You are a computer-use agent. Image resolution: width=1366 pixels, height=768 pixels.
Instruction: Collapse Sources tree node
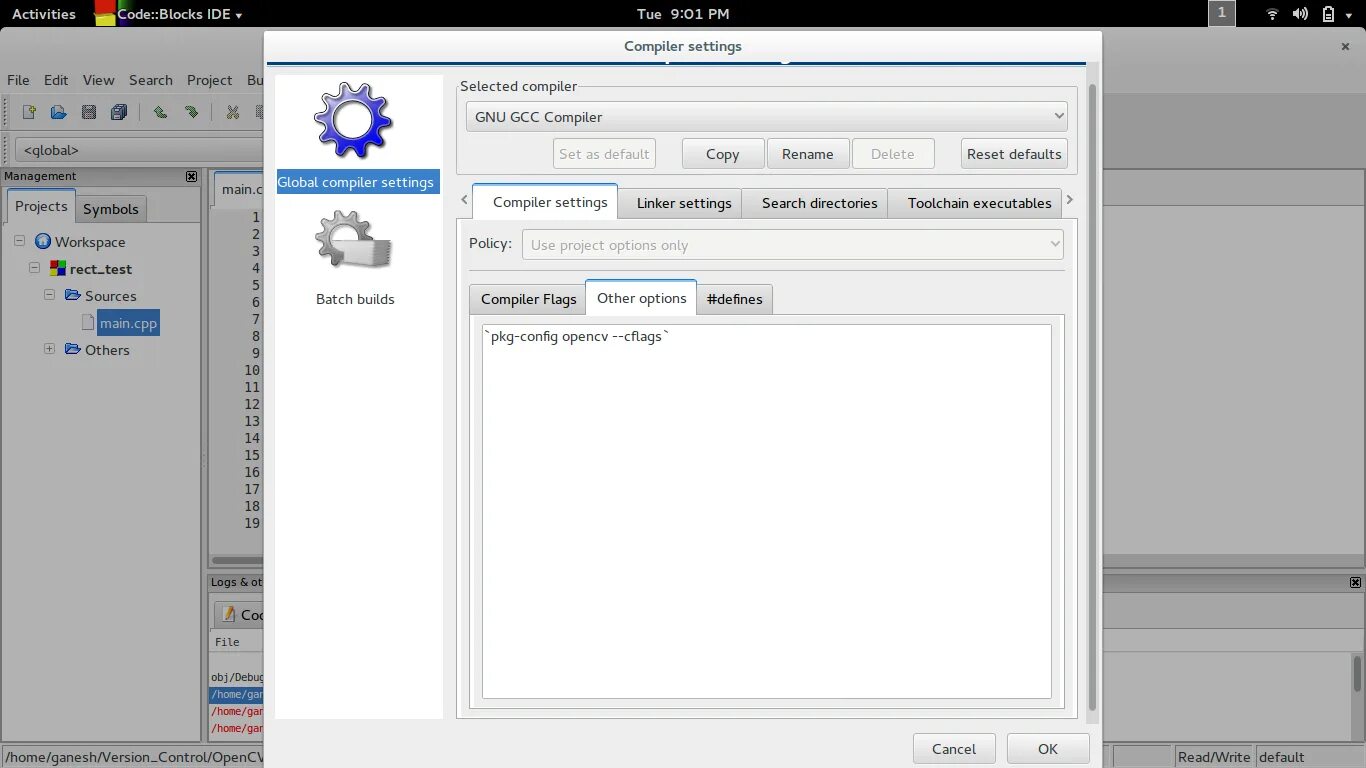pos(49,295)
